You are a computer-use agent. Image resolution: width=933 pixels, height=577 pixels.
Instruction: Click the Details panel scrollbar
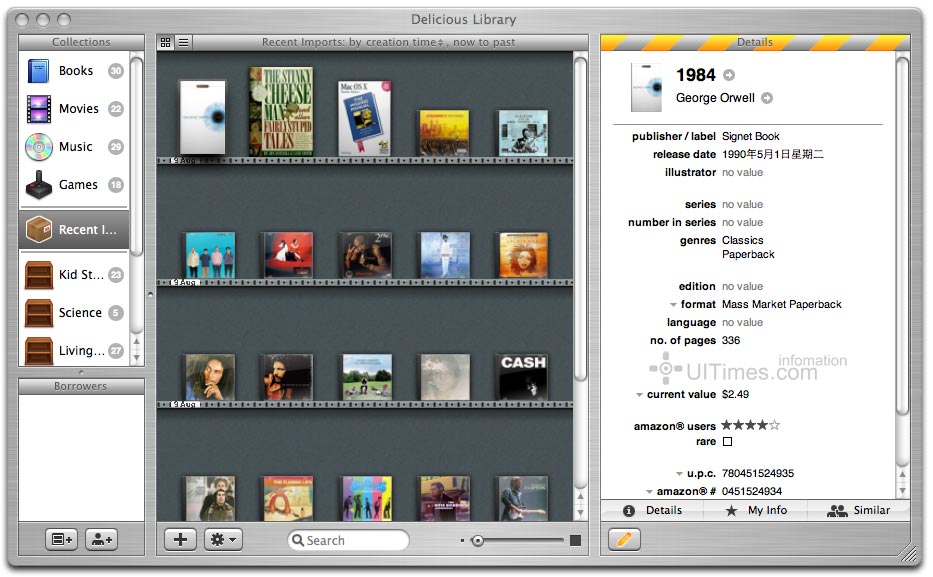tap(903, 235)
